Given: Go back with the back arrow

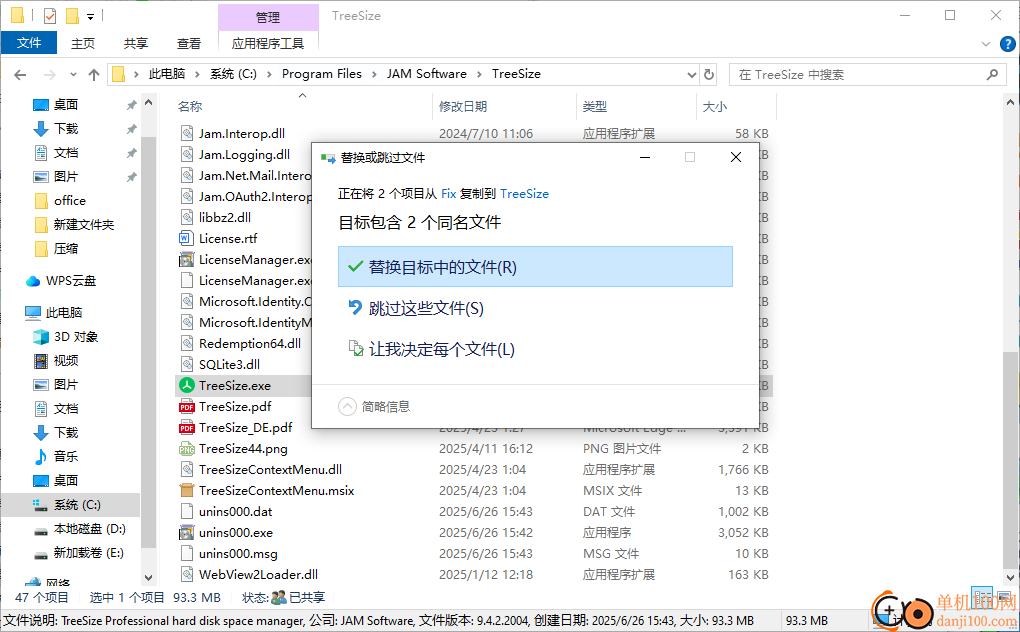Looking at the screenshot, I should [20, 75].
